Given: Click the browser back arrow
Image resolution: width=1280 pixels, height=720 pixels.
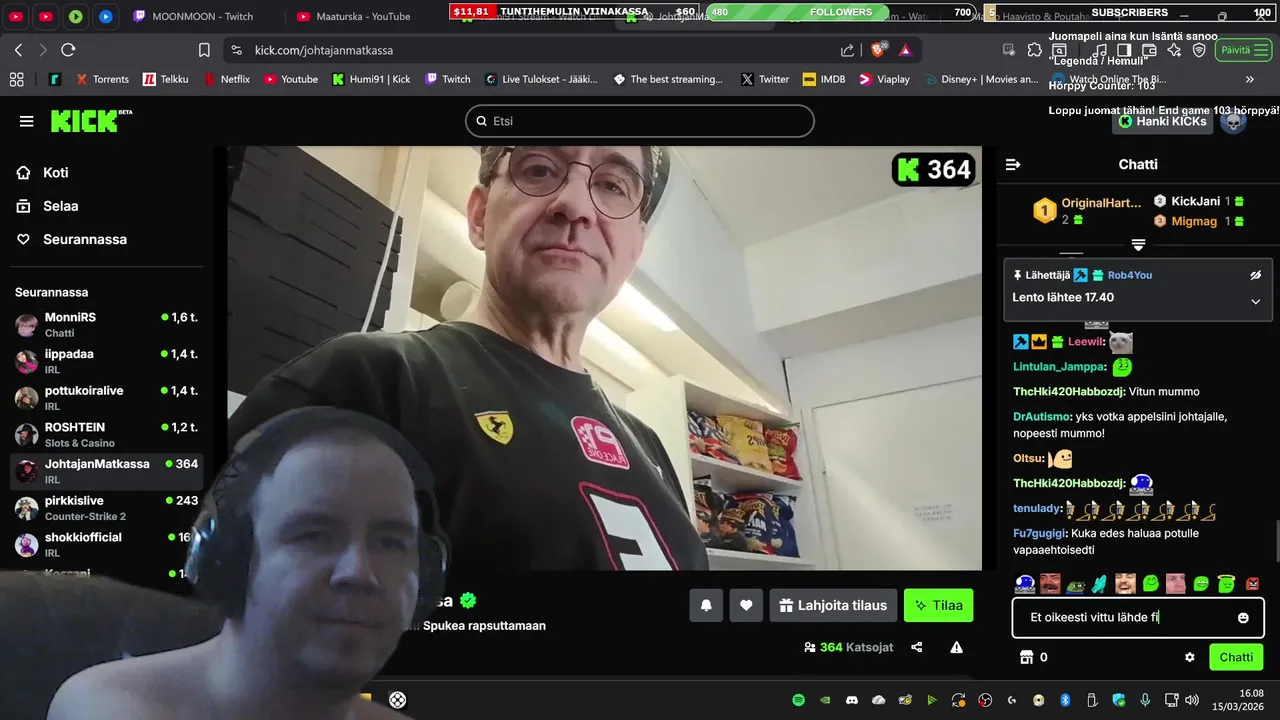Looking at the screenshot, I should [18, 50].
